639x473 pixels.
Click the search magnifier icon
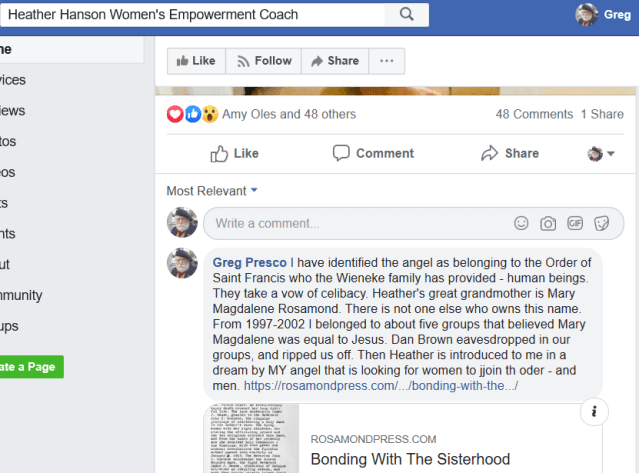(x=406, y=14)
